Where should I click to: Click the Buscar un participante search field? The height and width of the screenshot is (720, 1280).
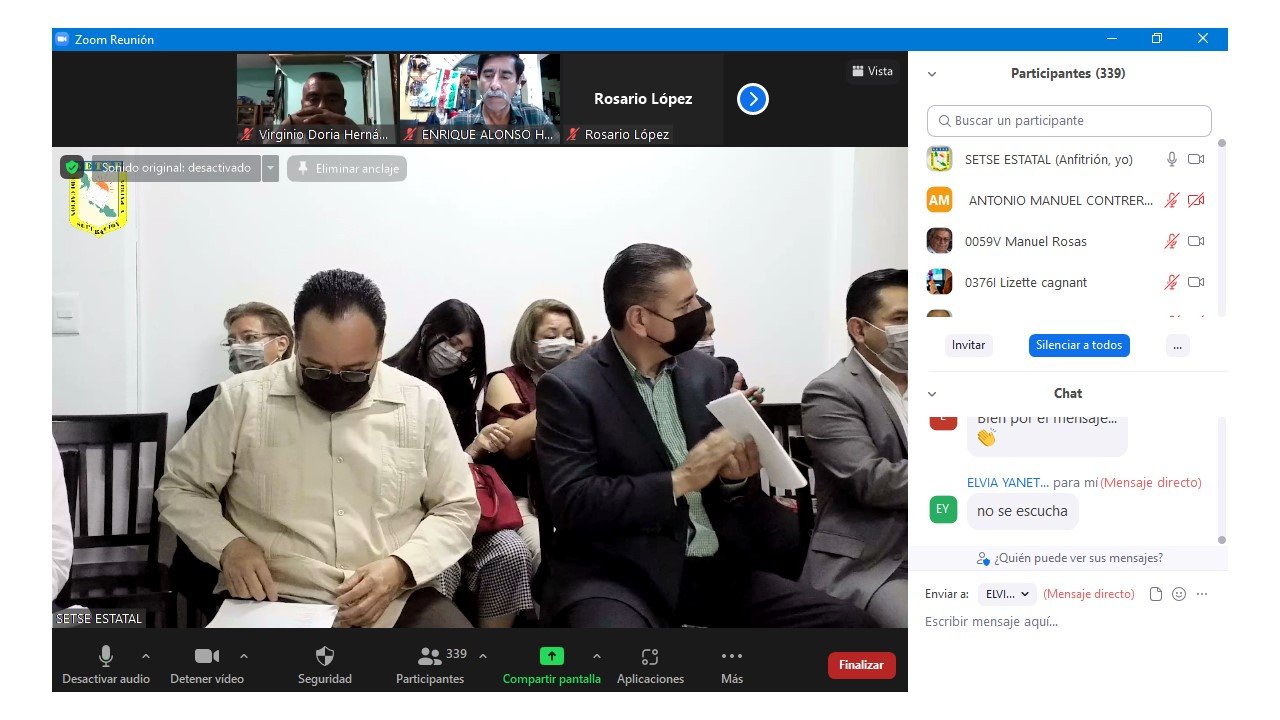pos(1069,121)
